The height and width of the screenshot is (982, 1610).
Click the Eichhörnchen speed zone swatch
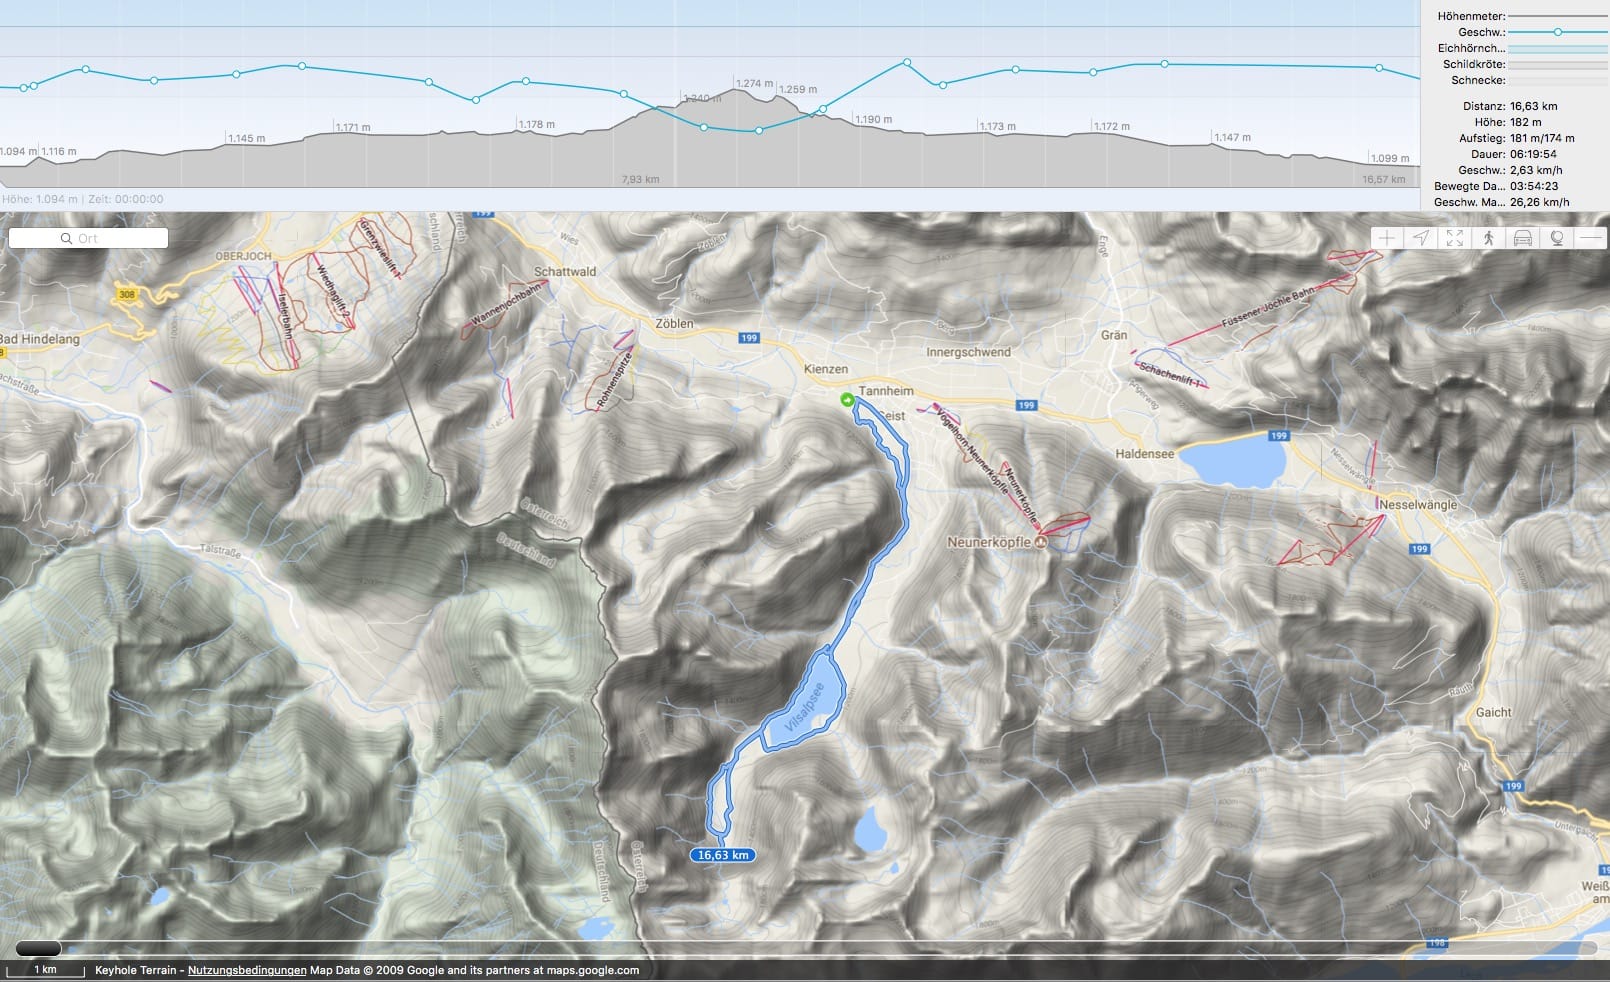[1558, 48]
